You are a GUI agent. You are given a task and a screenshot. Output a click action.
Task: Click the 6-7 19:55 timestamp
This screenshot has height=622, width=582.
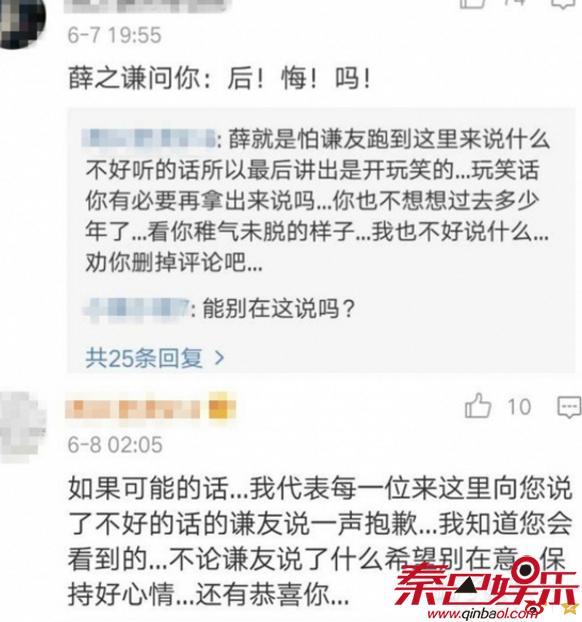115,35
